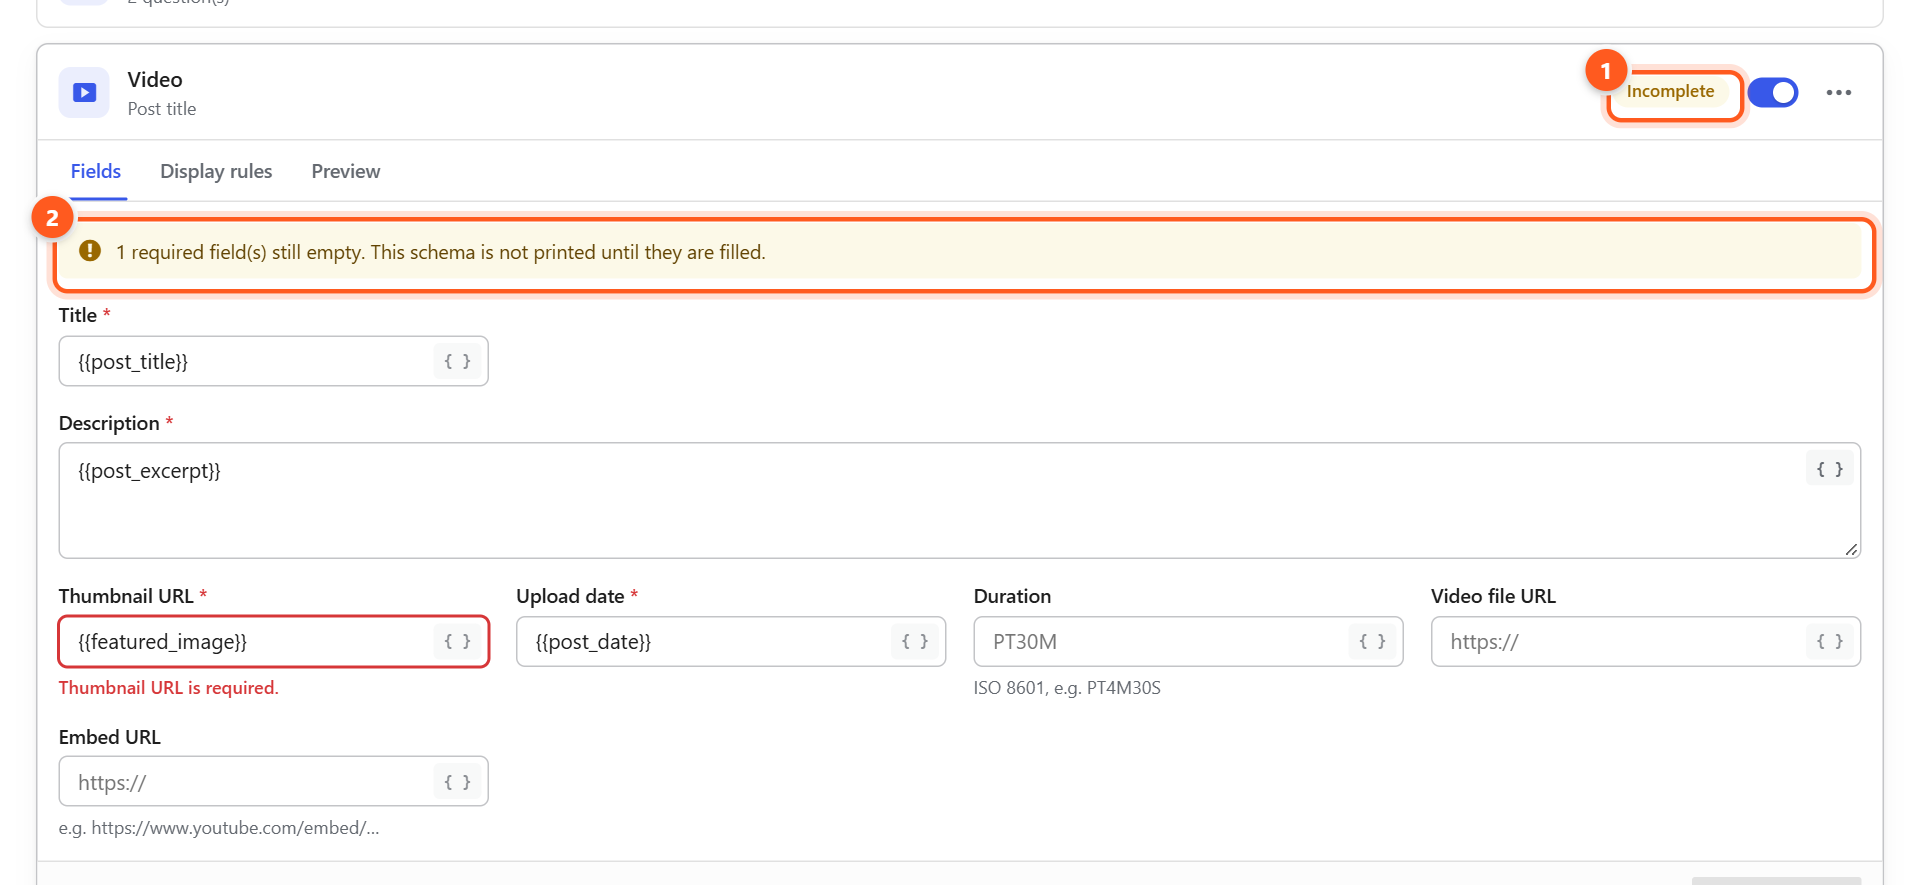Click the youtube embed example hint text
Image resolution: width=1920 pixels, height=885 pixels.
[x=219, y=828]
